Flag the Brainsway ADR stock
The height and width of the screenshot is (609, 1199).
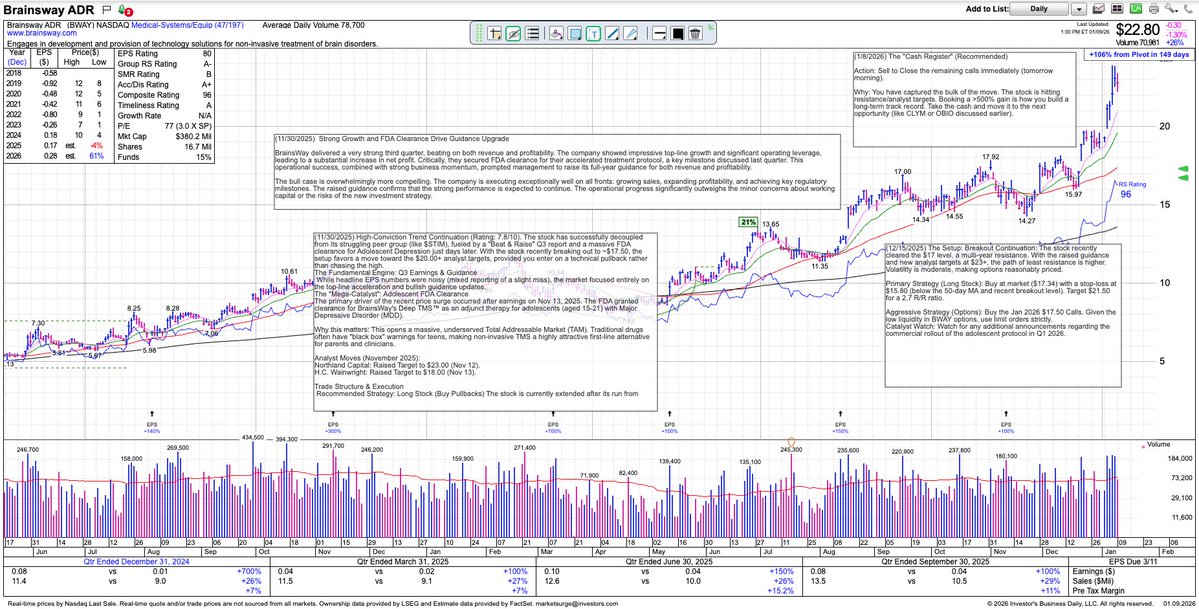coord(106,9)
